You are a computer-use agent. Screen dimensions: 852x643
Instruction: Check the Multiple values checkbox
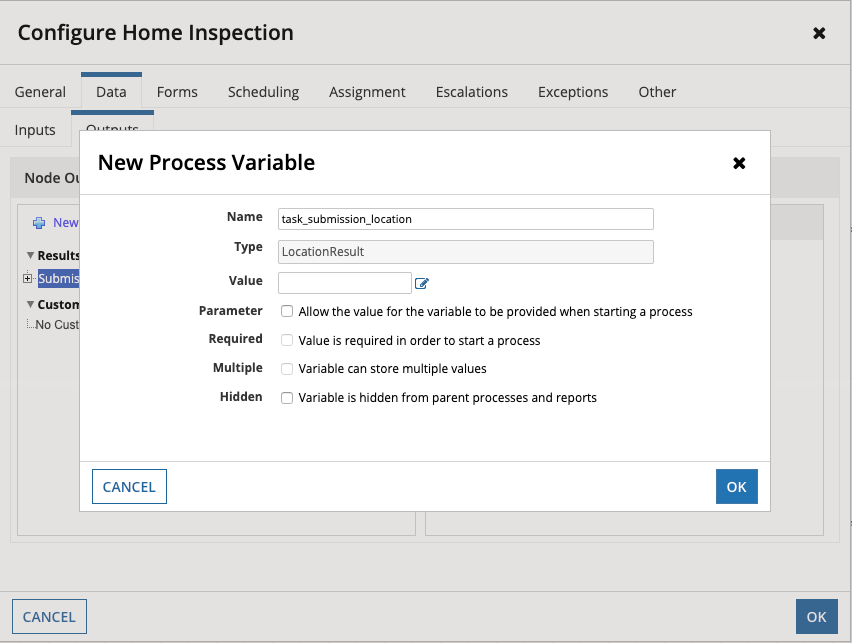pyautogui.click(x=287, y=369)
